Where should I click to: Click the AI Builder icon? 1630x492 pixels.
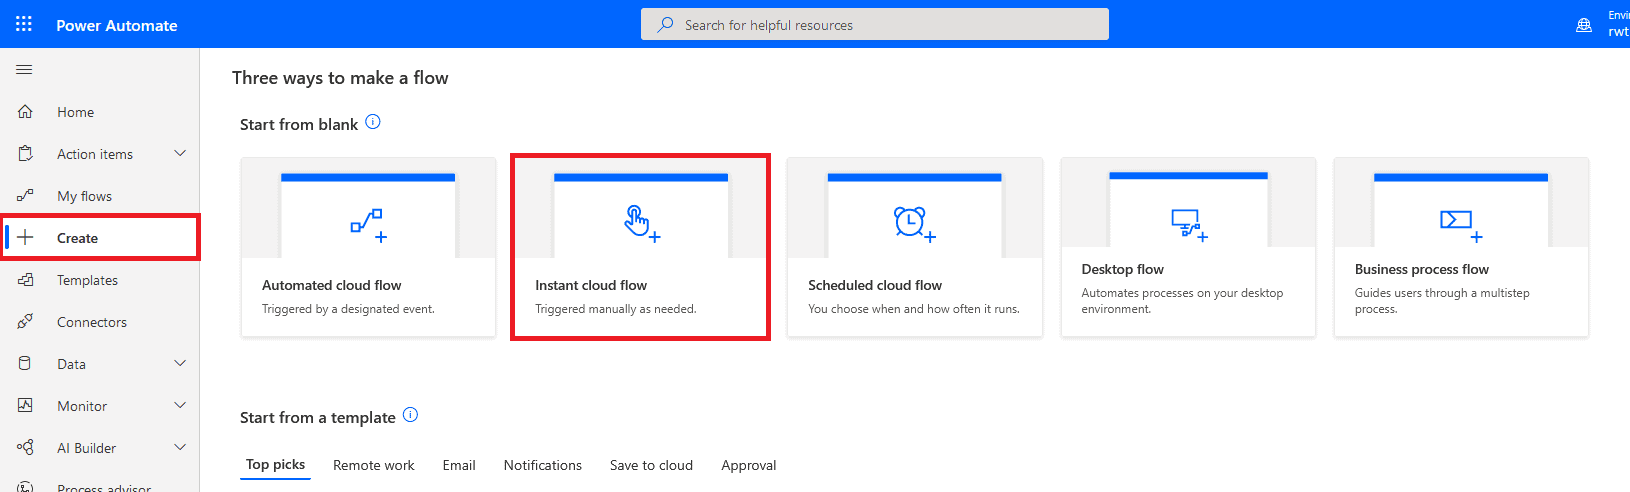tap(25, 448)
